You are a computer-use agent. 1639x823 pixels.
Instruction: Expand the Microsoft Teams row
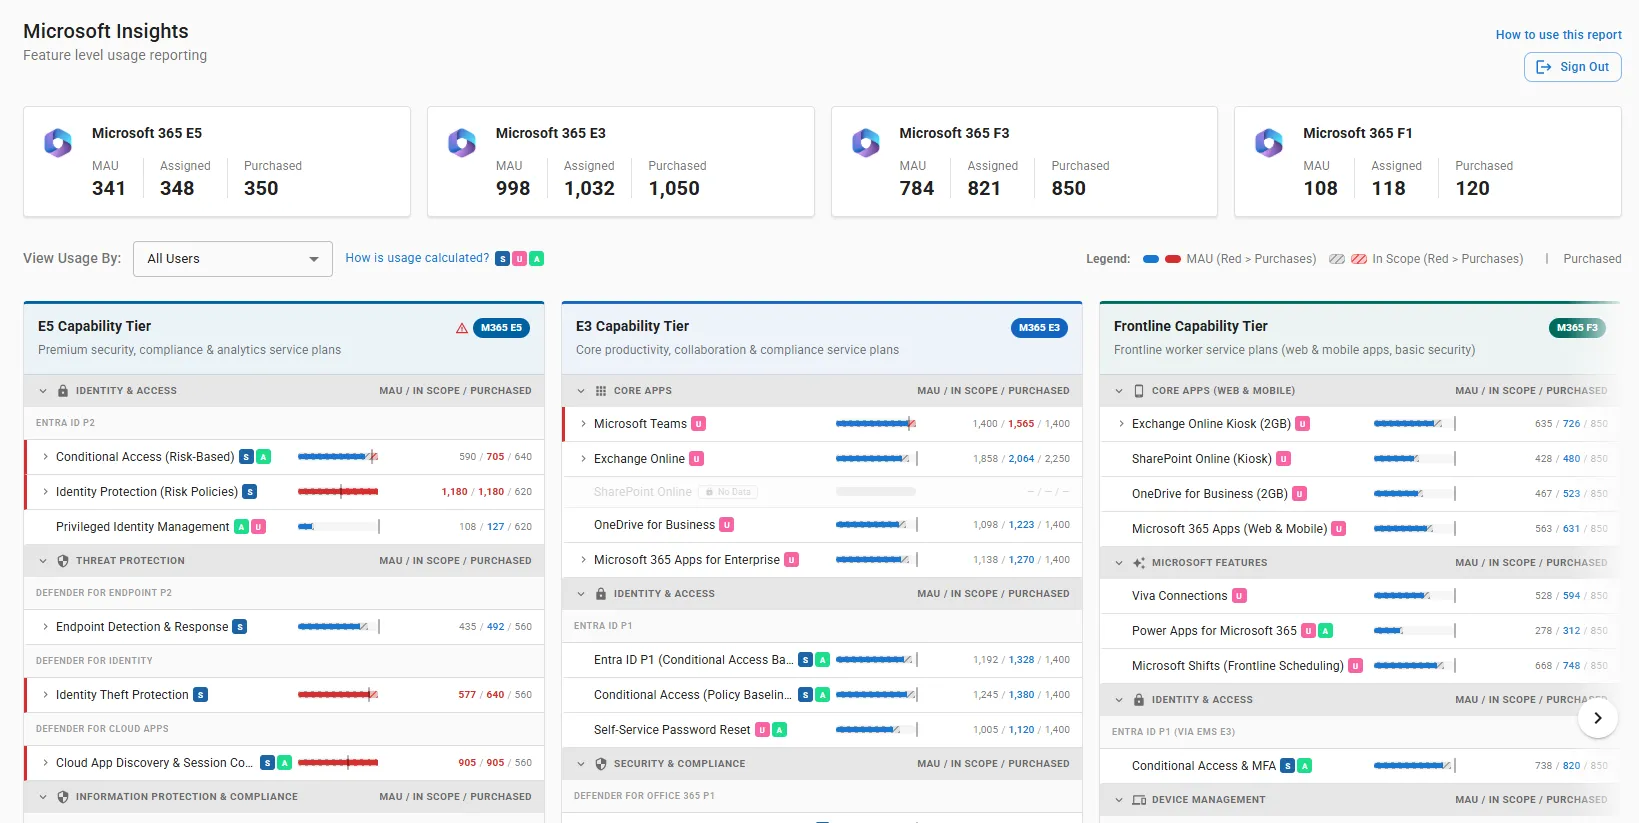pos(583,424)
